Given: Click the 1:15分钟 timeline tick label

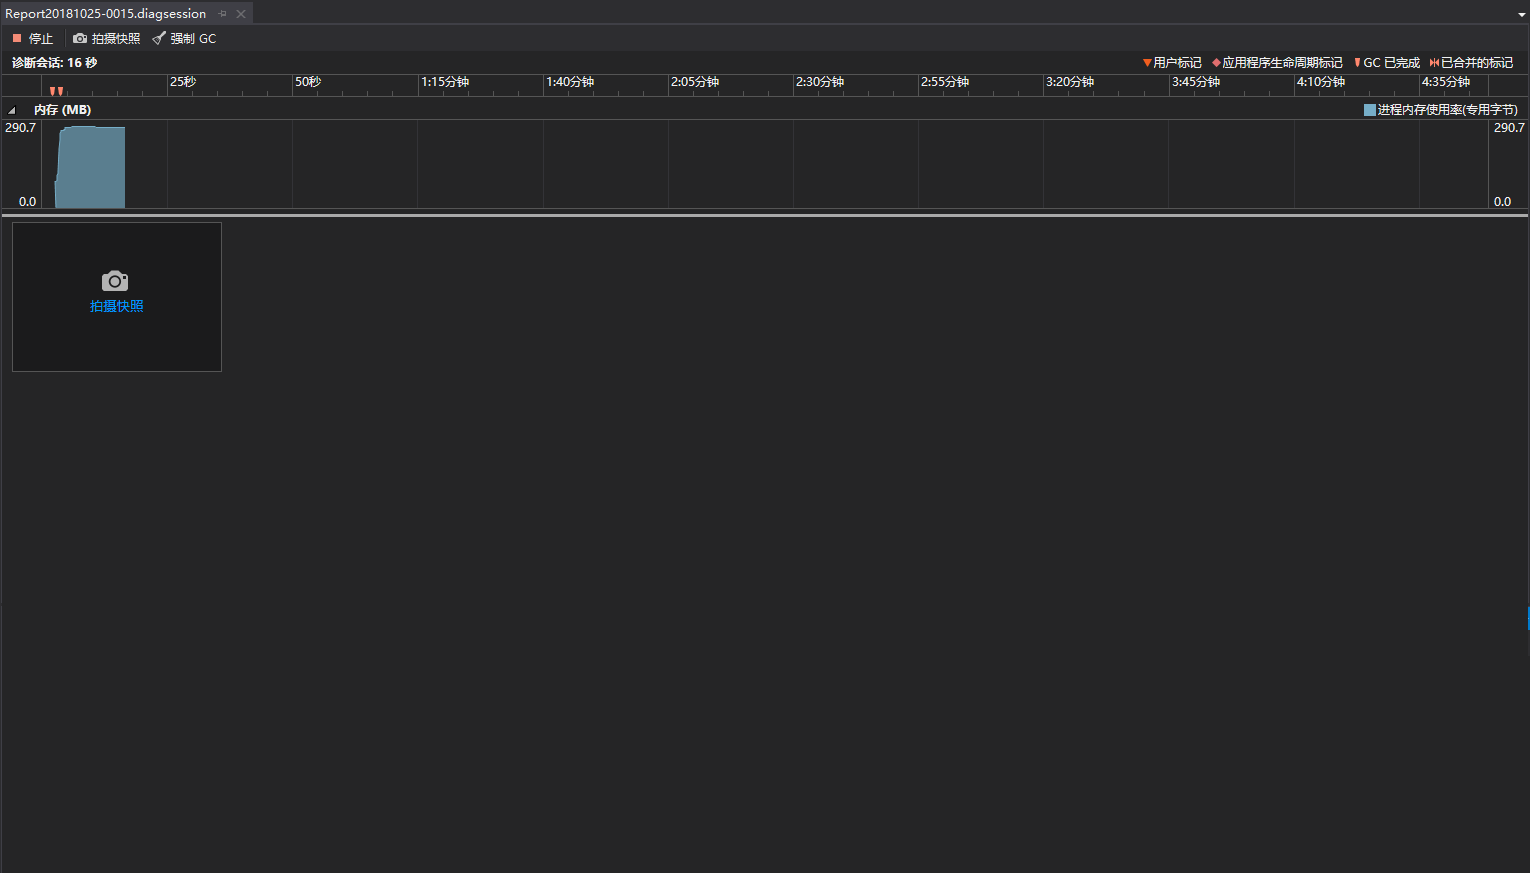Looking at the screenshot, I should coord(445,82).
